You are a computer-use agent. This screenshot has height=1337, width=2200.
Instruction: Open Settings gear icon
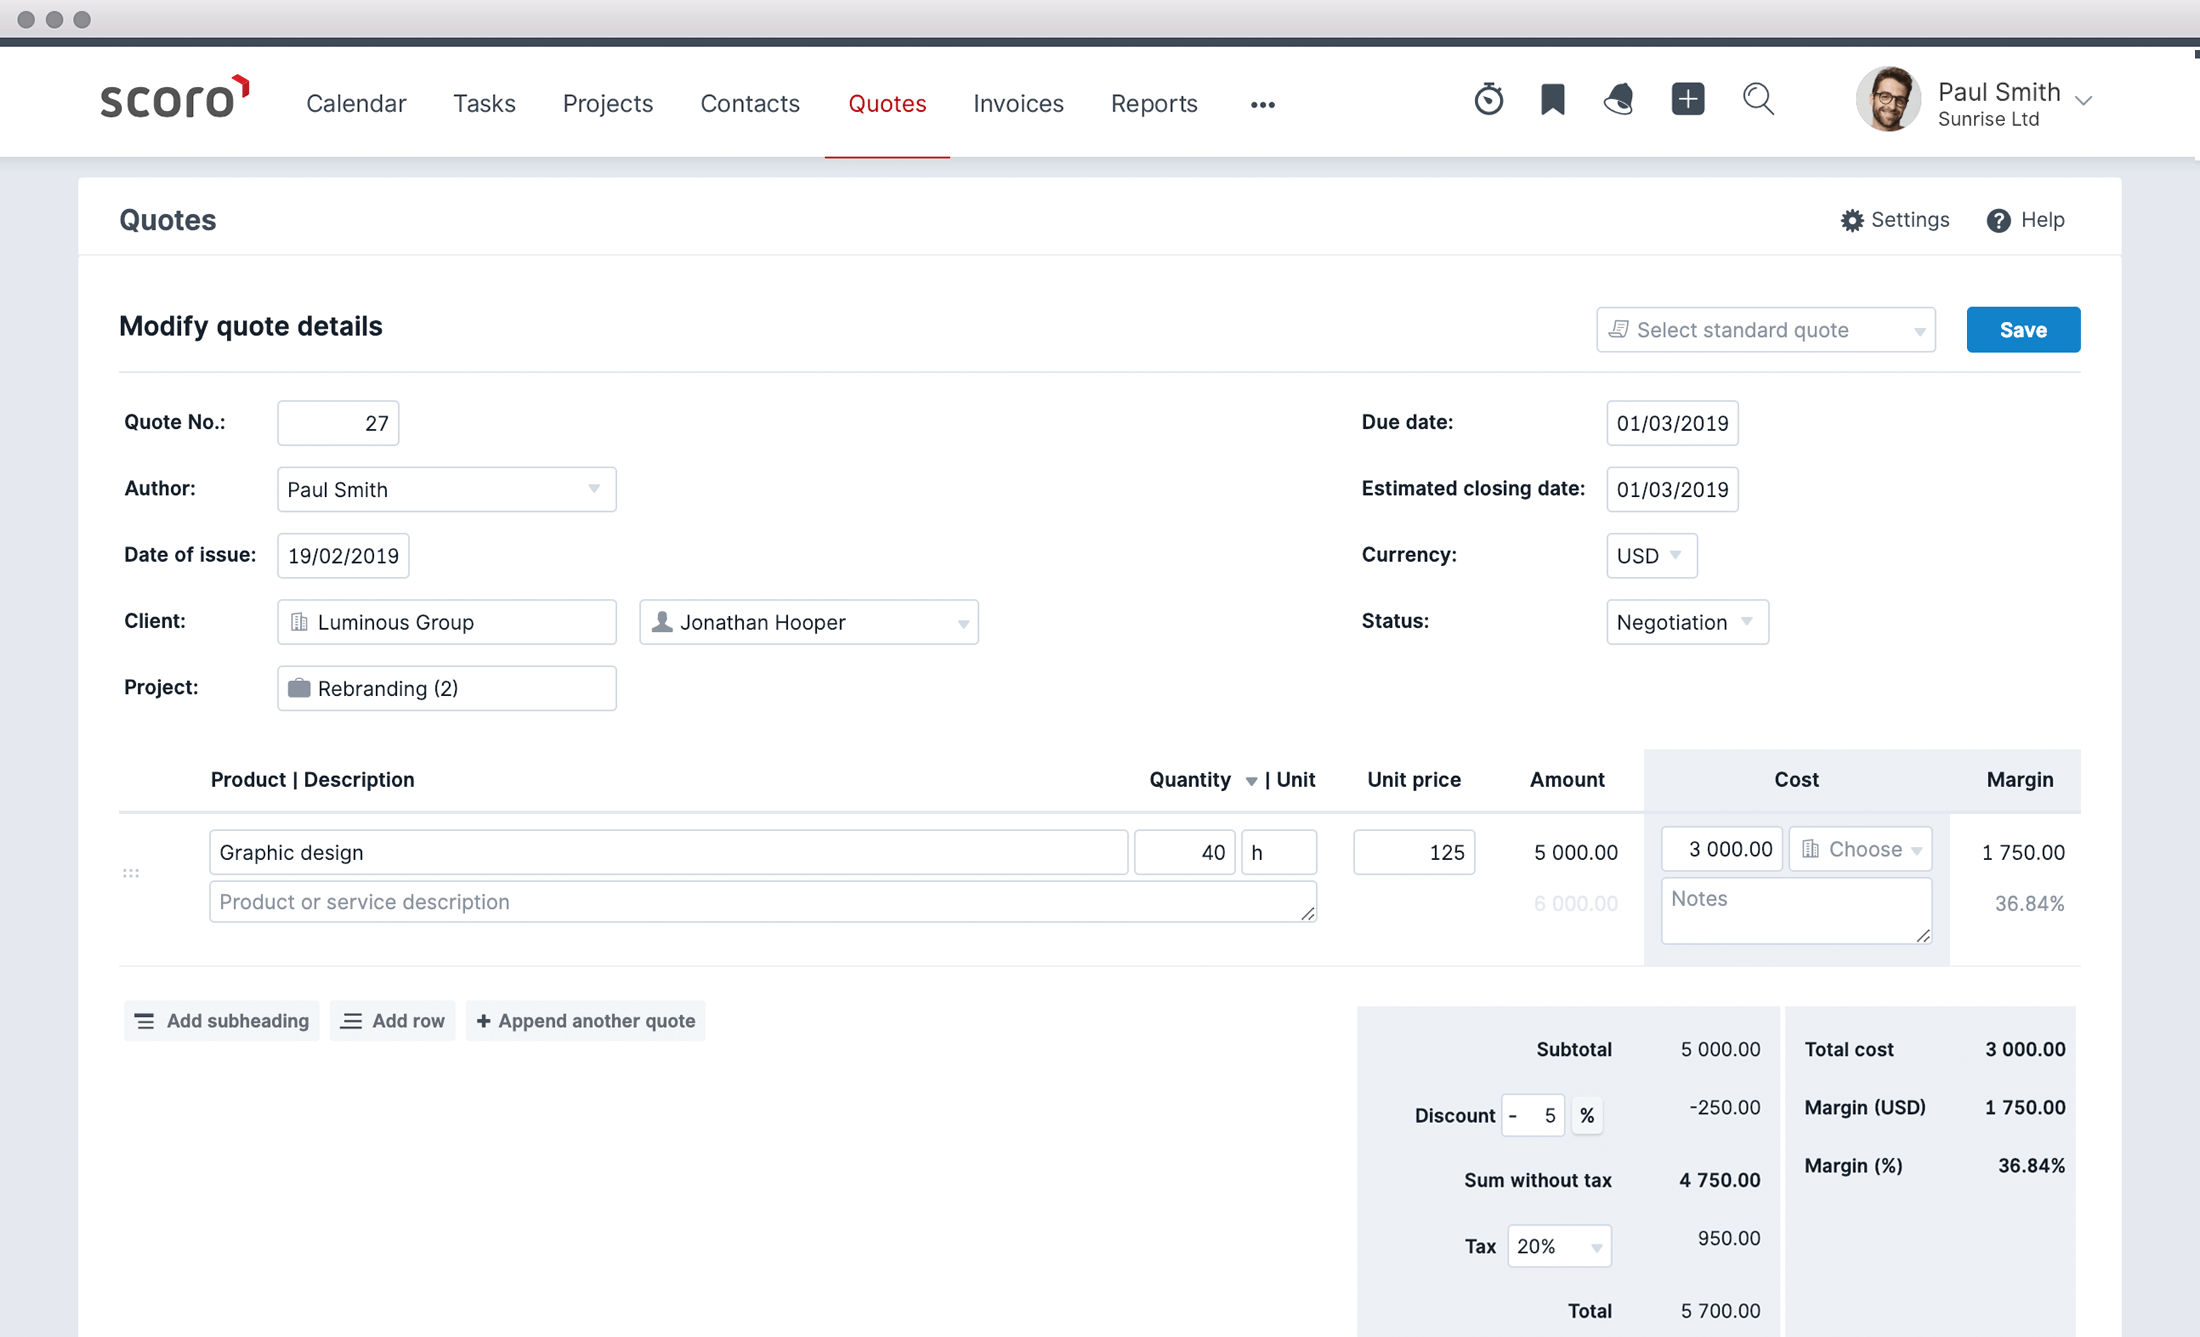pos(1852,220)
